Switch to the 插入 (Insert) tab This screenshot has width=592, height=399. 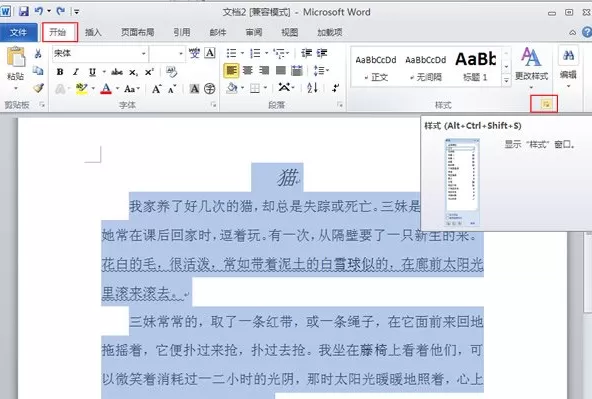tap(93, 32)
